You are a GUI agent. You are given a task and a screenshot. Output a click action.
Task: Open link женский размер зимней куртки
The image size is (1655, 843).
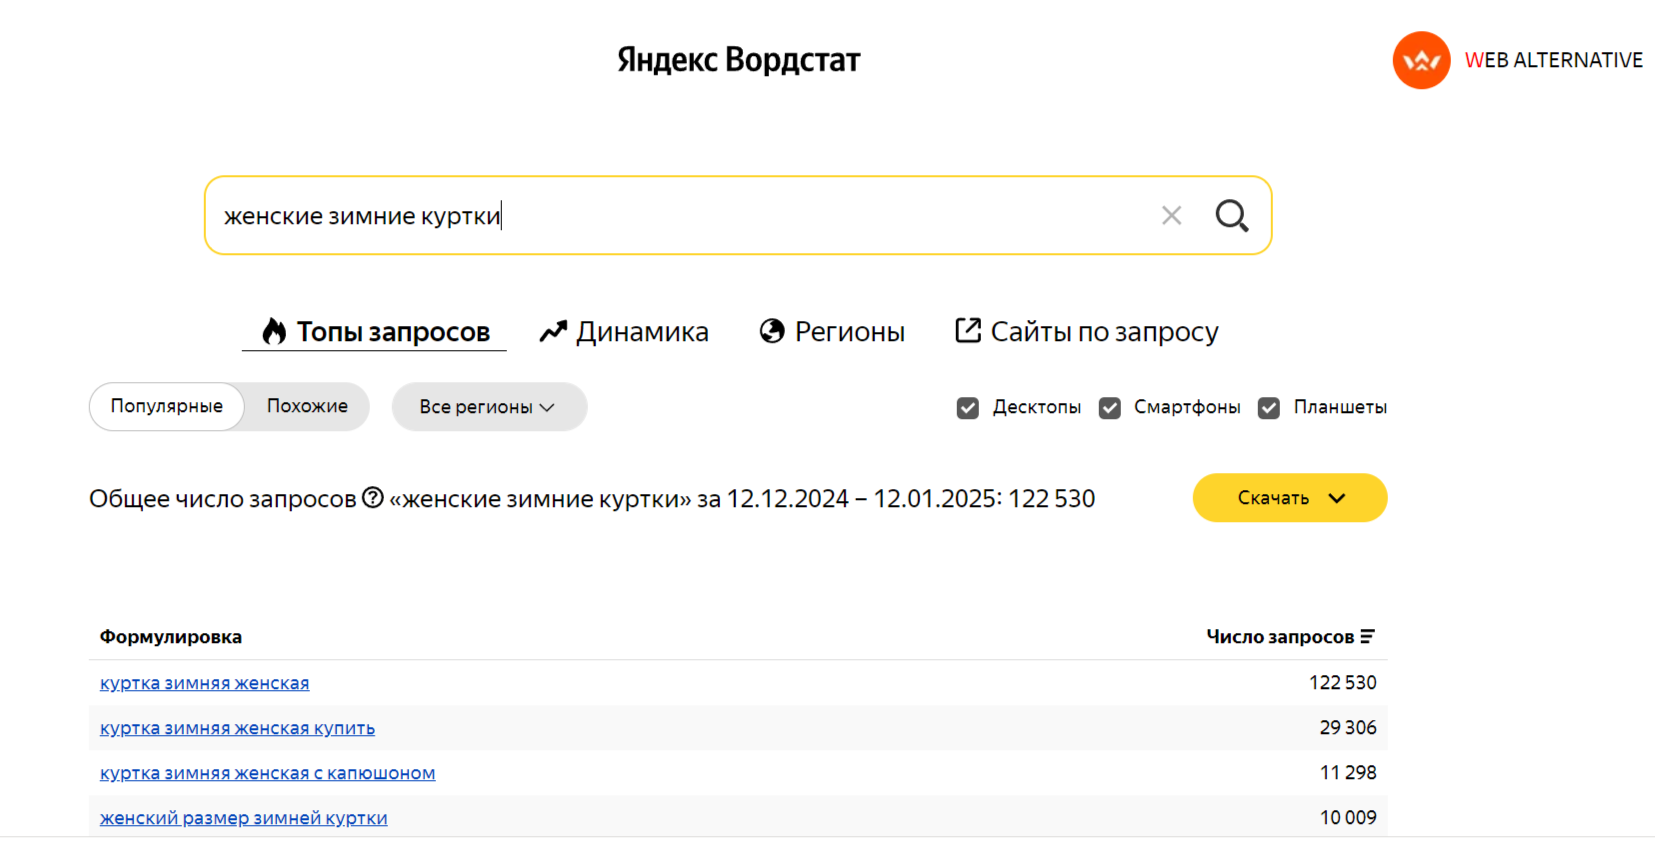click(243, 818)
